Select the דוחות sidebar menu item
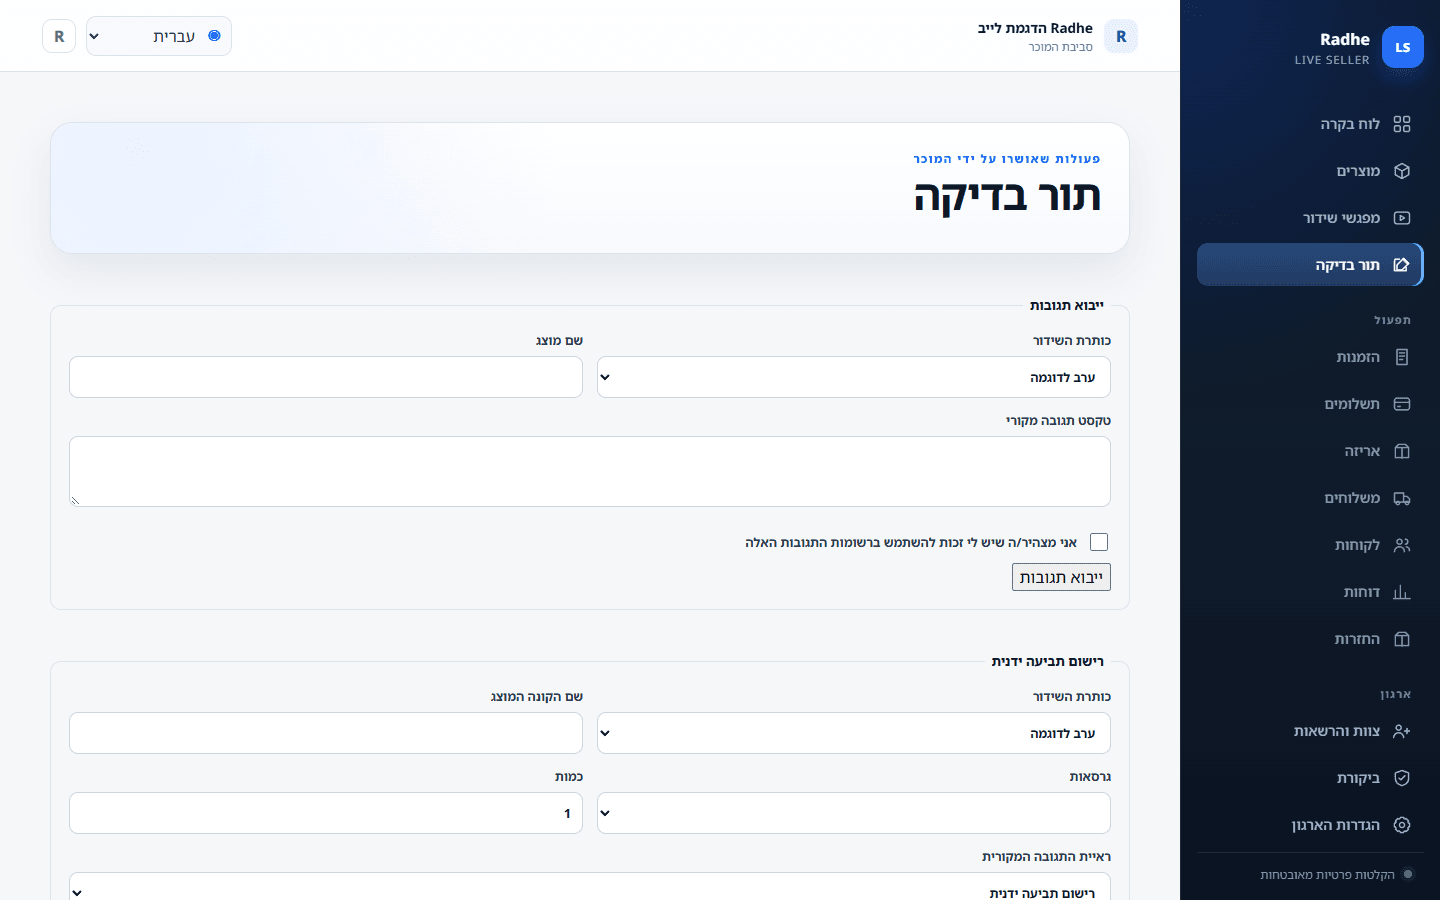 tap(1310, 592)
